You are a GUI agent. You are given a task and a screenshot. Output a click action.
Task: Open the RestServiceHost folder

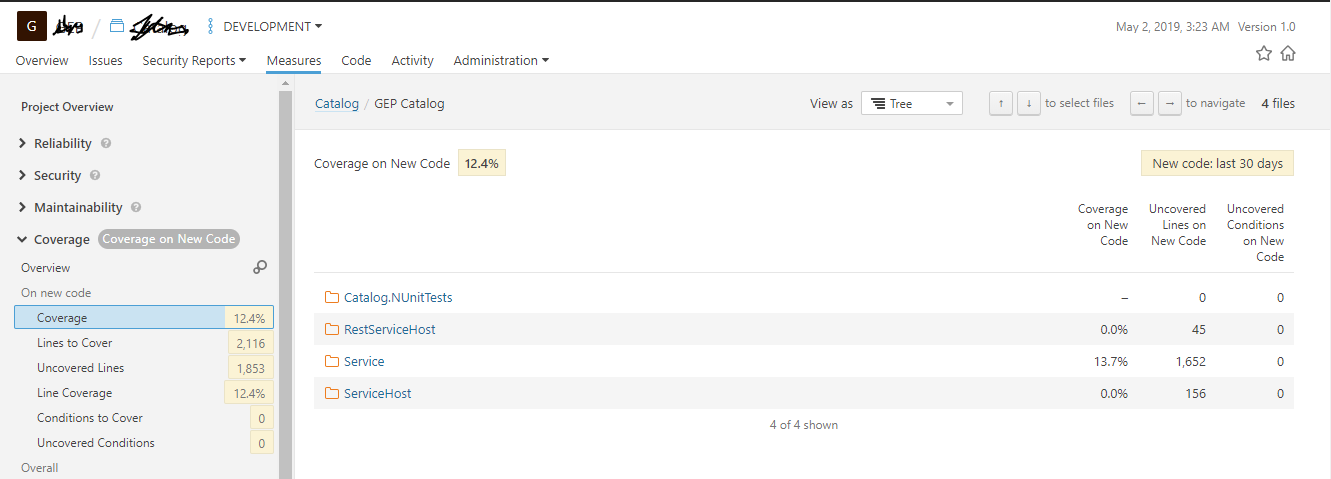389,329
